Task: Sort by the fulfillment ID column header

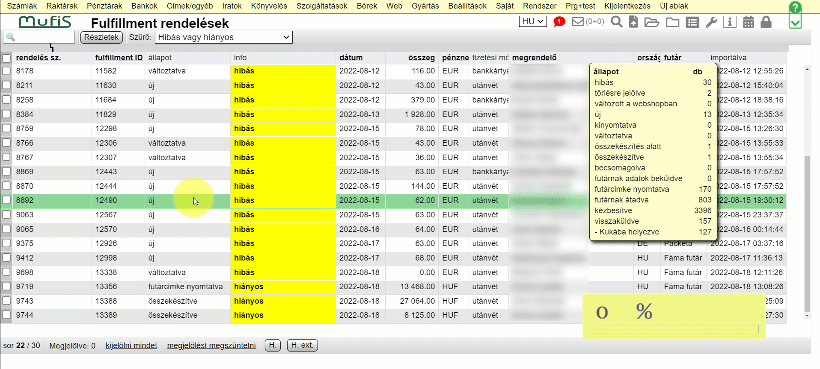Action: point(119,57)
